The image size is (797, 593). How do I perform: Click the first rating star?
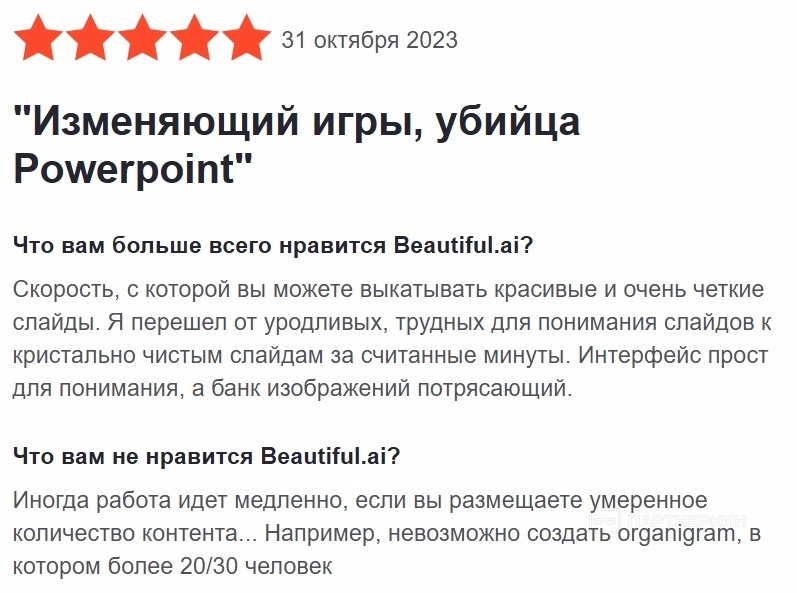38,41
